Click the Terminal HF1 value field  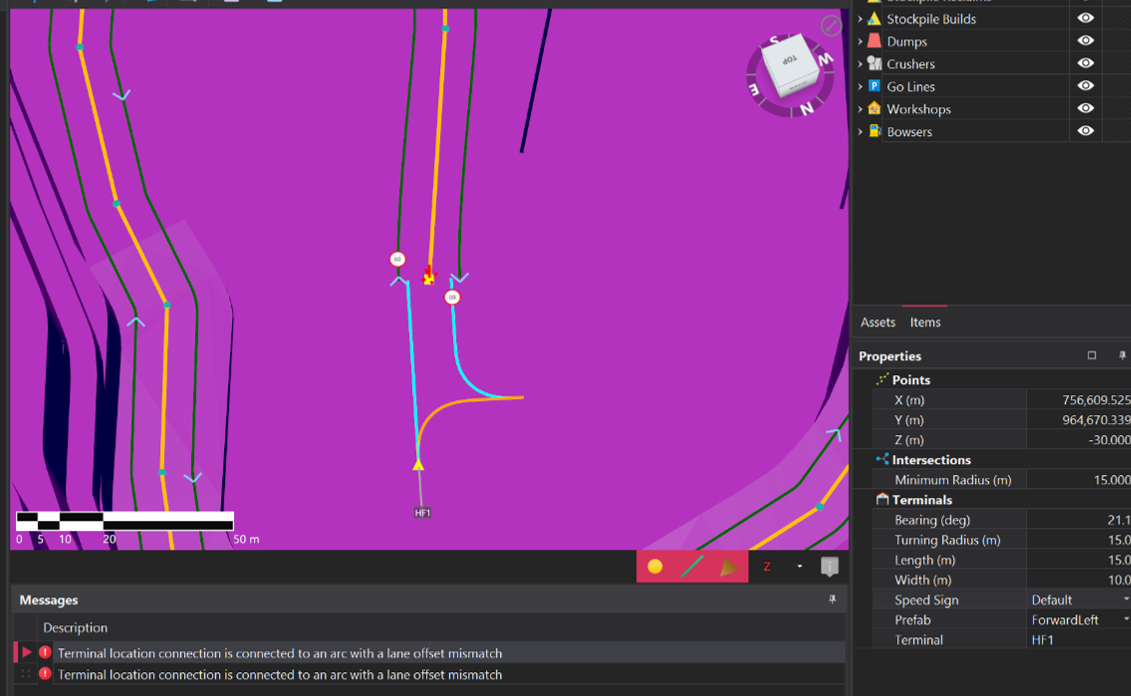pyautogui.click(x=1078, y=640)
